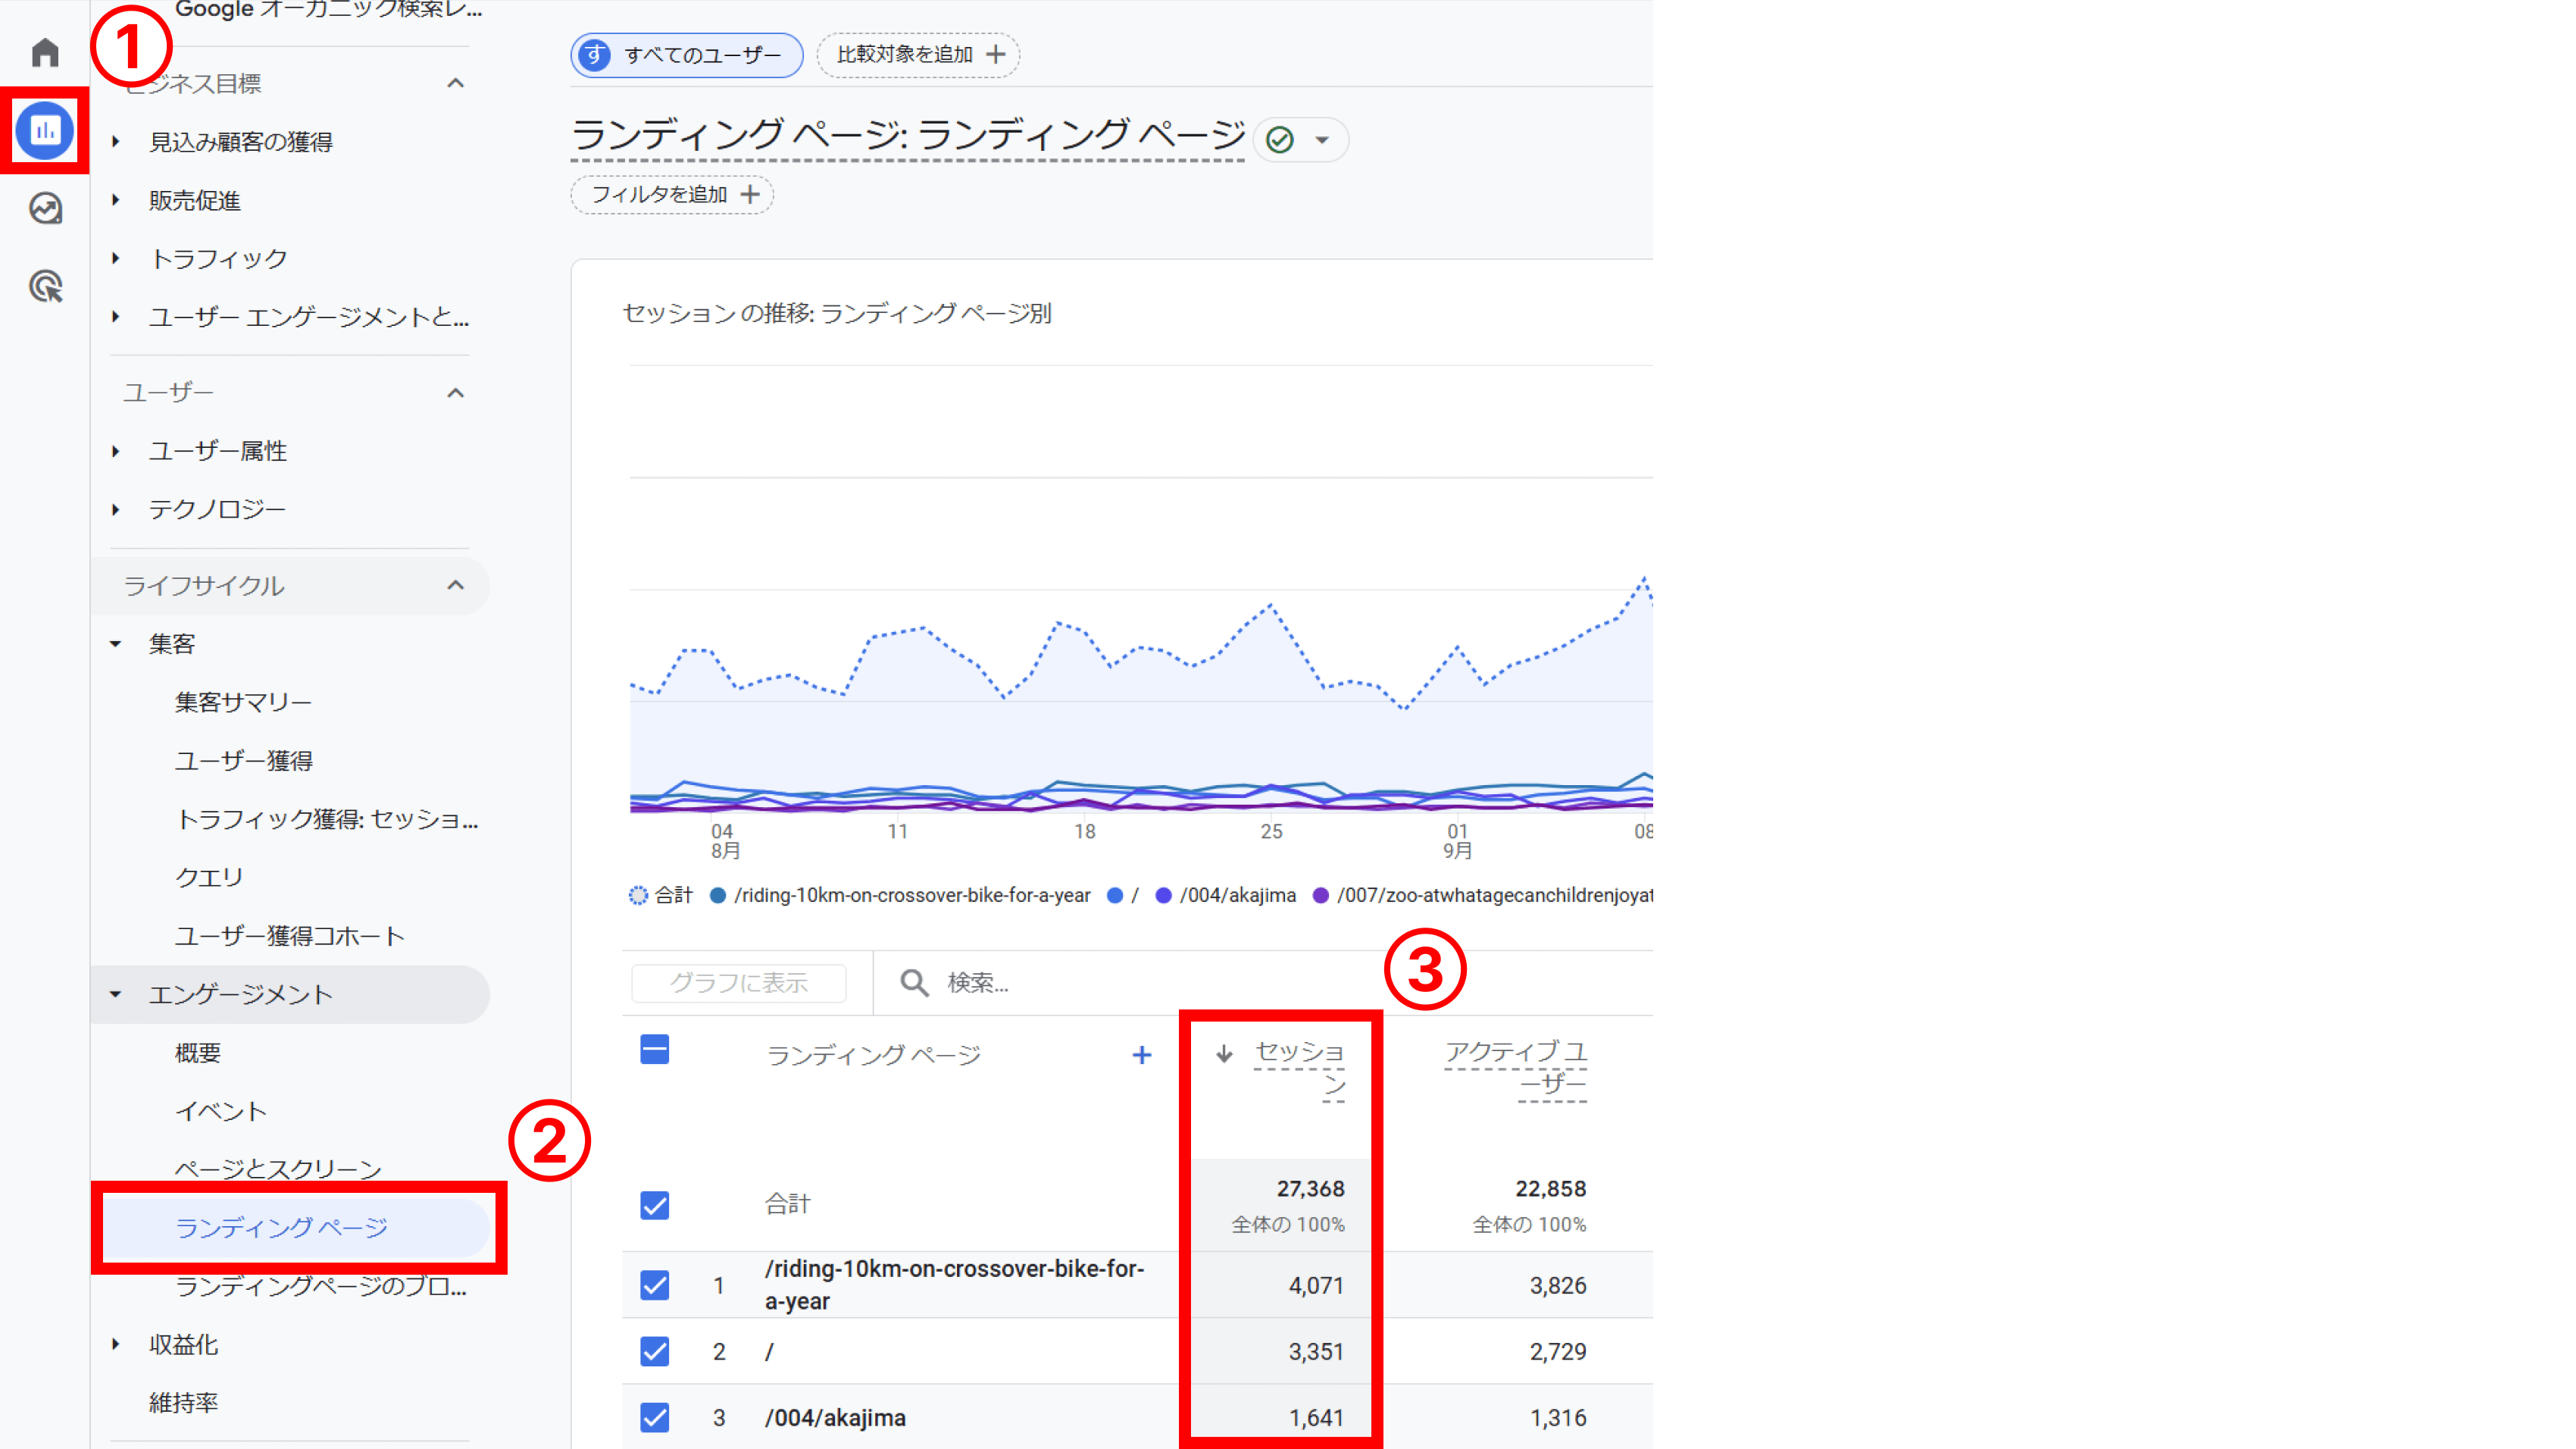Open the Advertising icon in left rail

tap(45, 286)
